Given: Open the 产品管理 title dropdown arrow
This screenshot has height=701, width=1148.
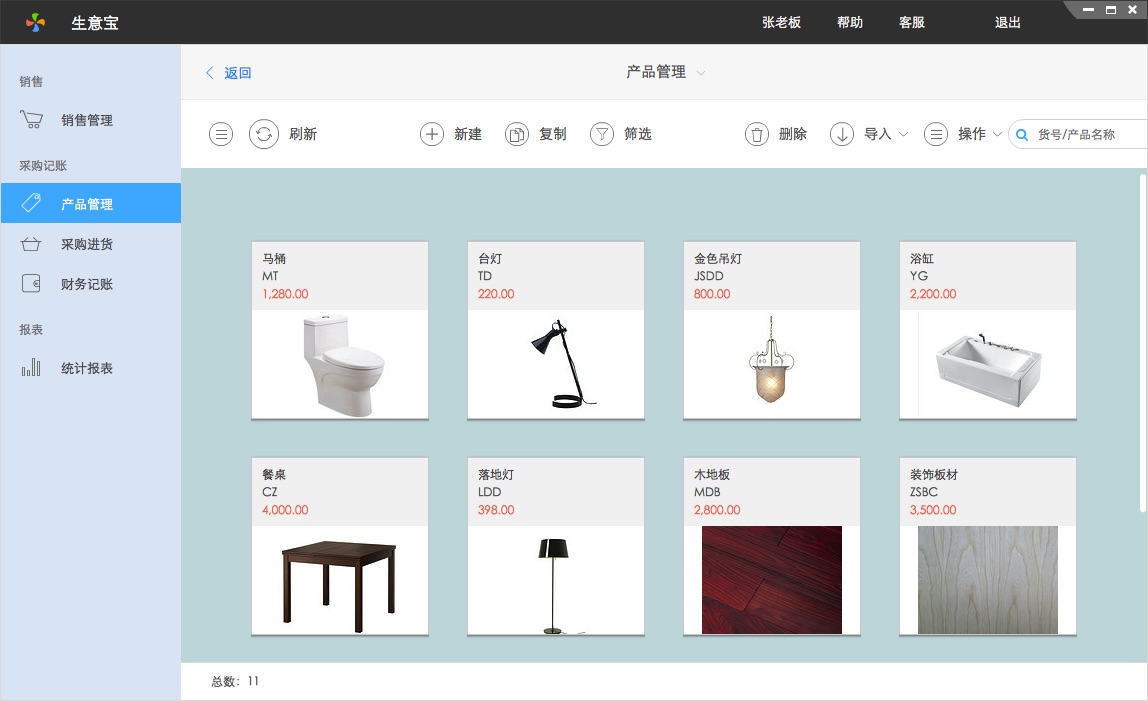Looking at the screenshot, I should (x=701, y=73).
